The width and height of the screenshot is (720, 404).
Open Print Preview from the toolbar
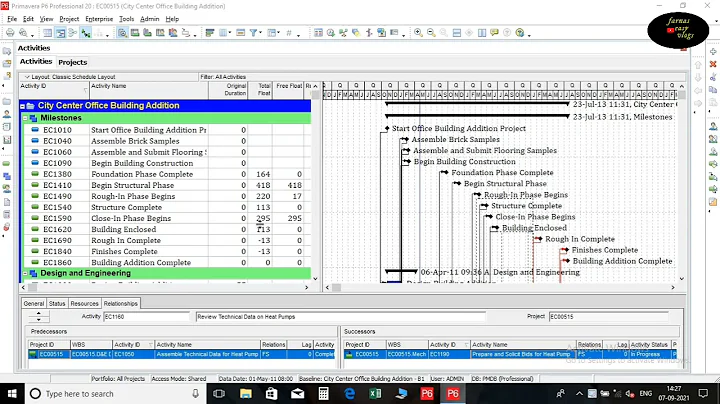pos(22,33)
